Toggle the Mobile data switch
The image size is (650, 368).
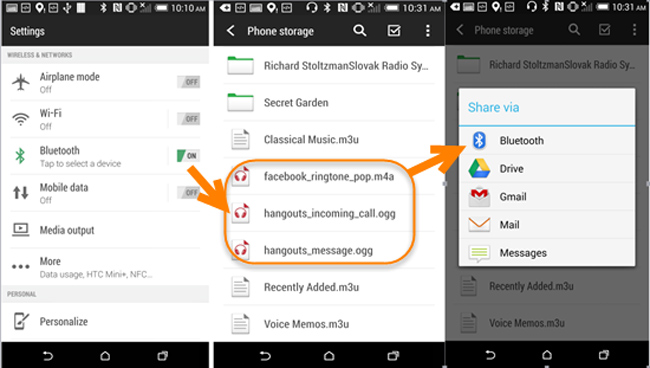click(189, 192)
